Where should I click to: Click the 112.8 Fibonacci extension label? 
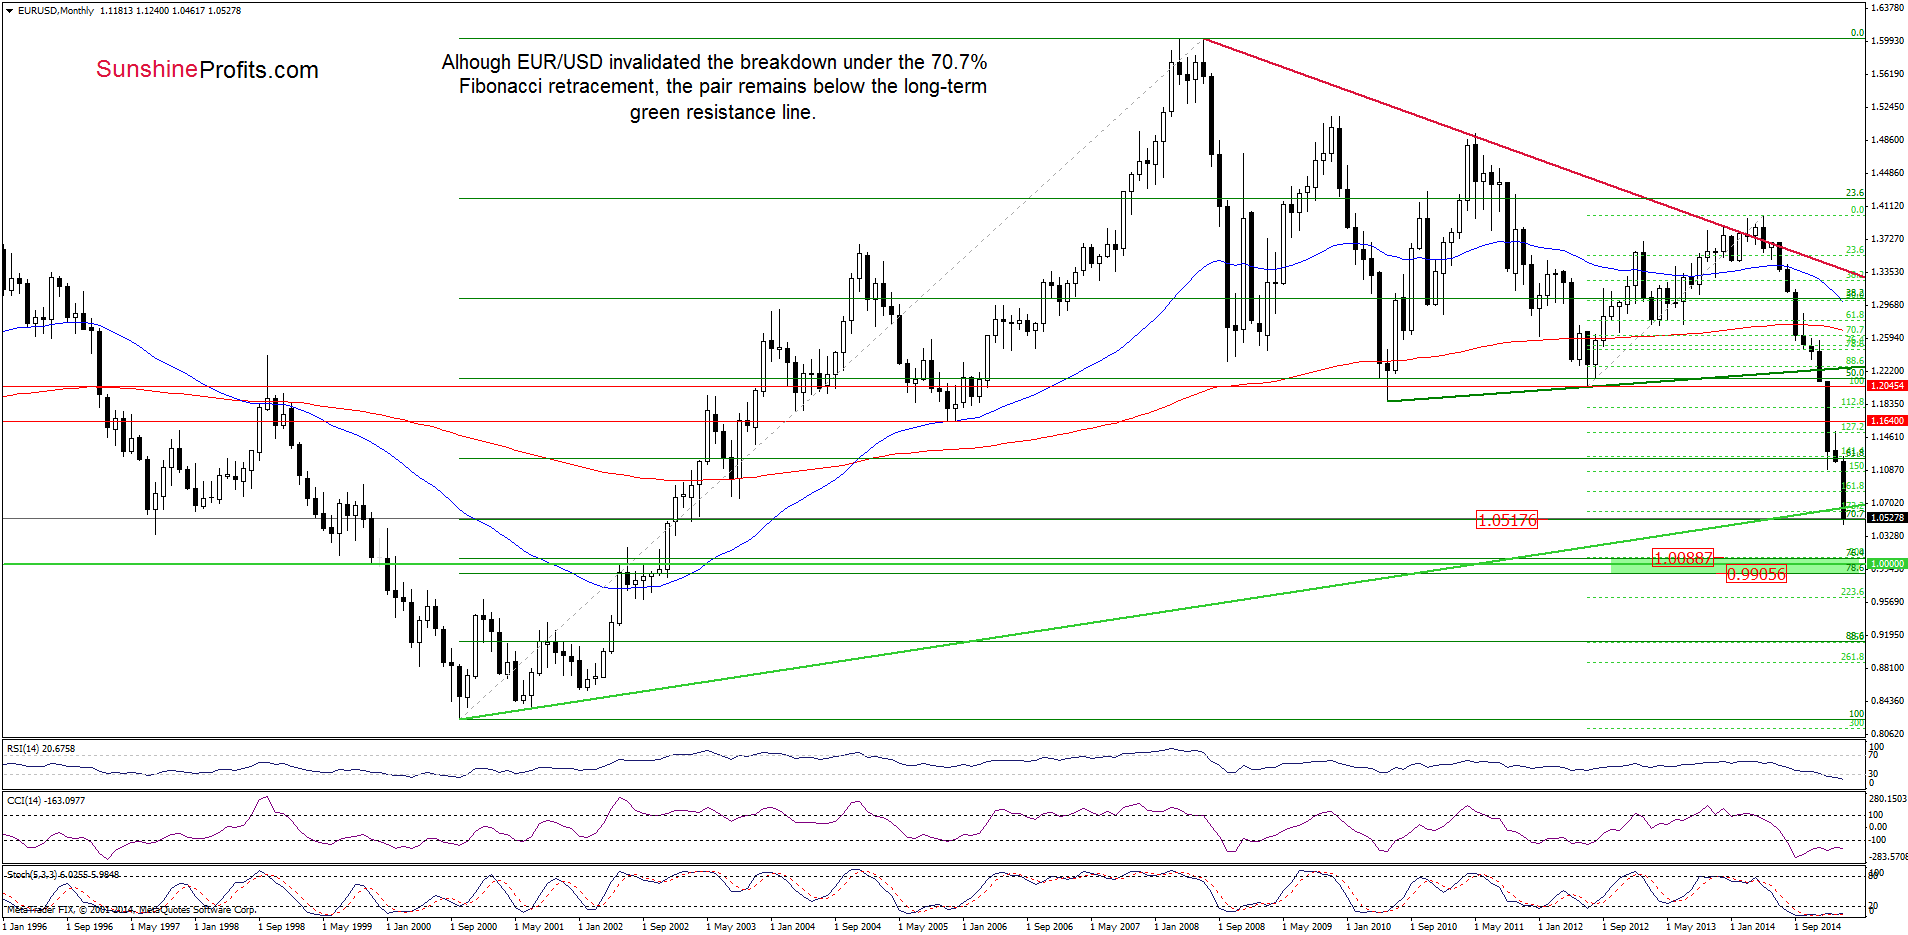(x=1853, y=403)
